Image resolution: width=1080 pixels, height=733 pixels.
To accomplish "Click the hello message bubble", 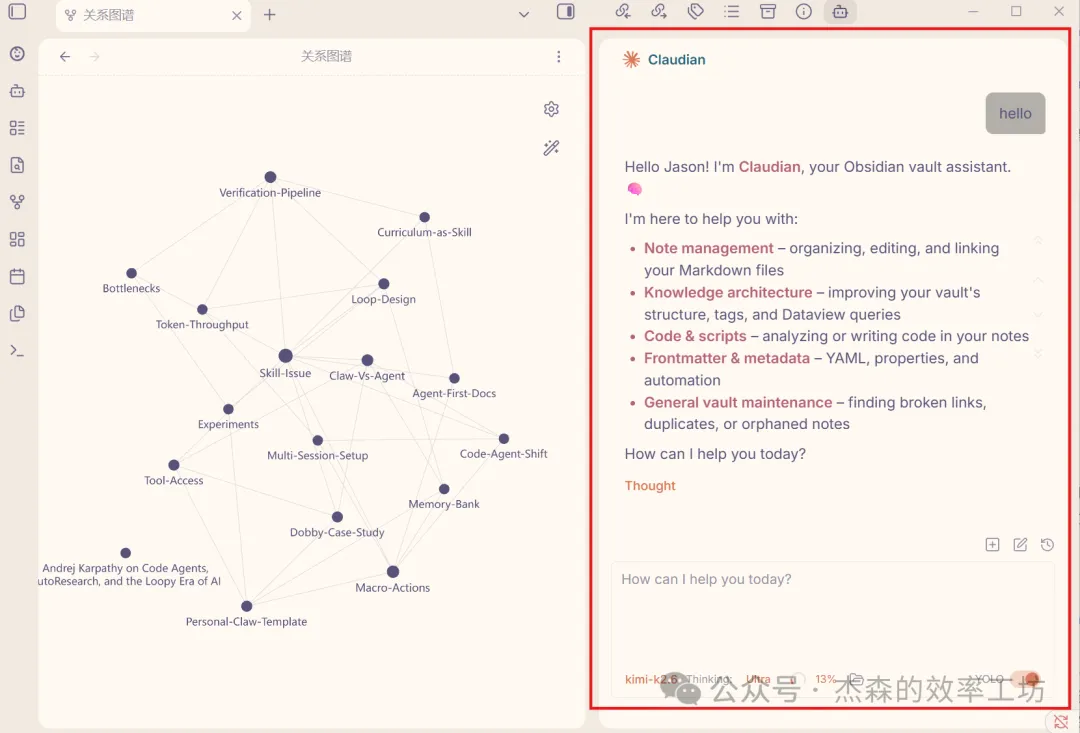I will (x=1015, y=113).
